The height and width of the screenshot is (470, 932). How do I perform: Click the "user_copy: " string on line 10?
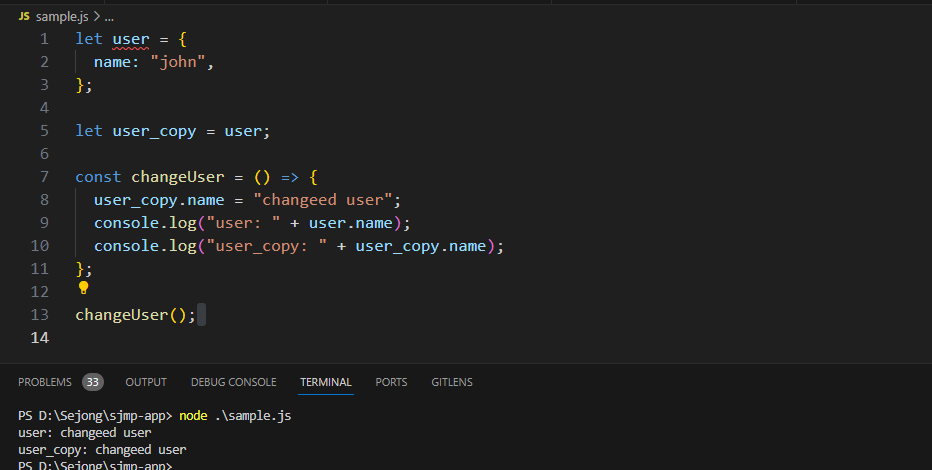(x=266, y=246)
